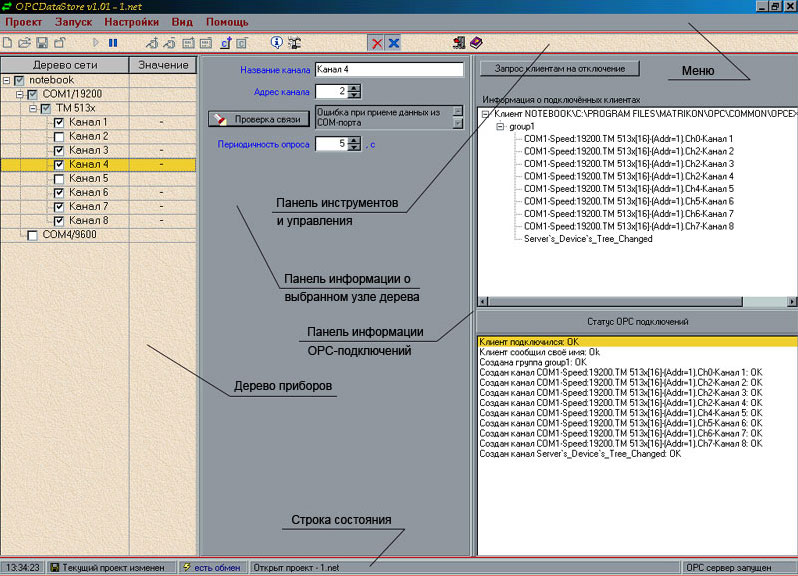
Task: Click 'Создана группа group1: OK' log line
Action: pyautogui.click(x=533, y=362)
